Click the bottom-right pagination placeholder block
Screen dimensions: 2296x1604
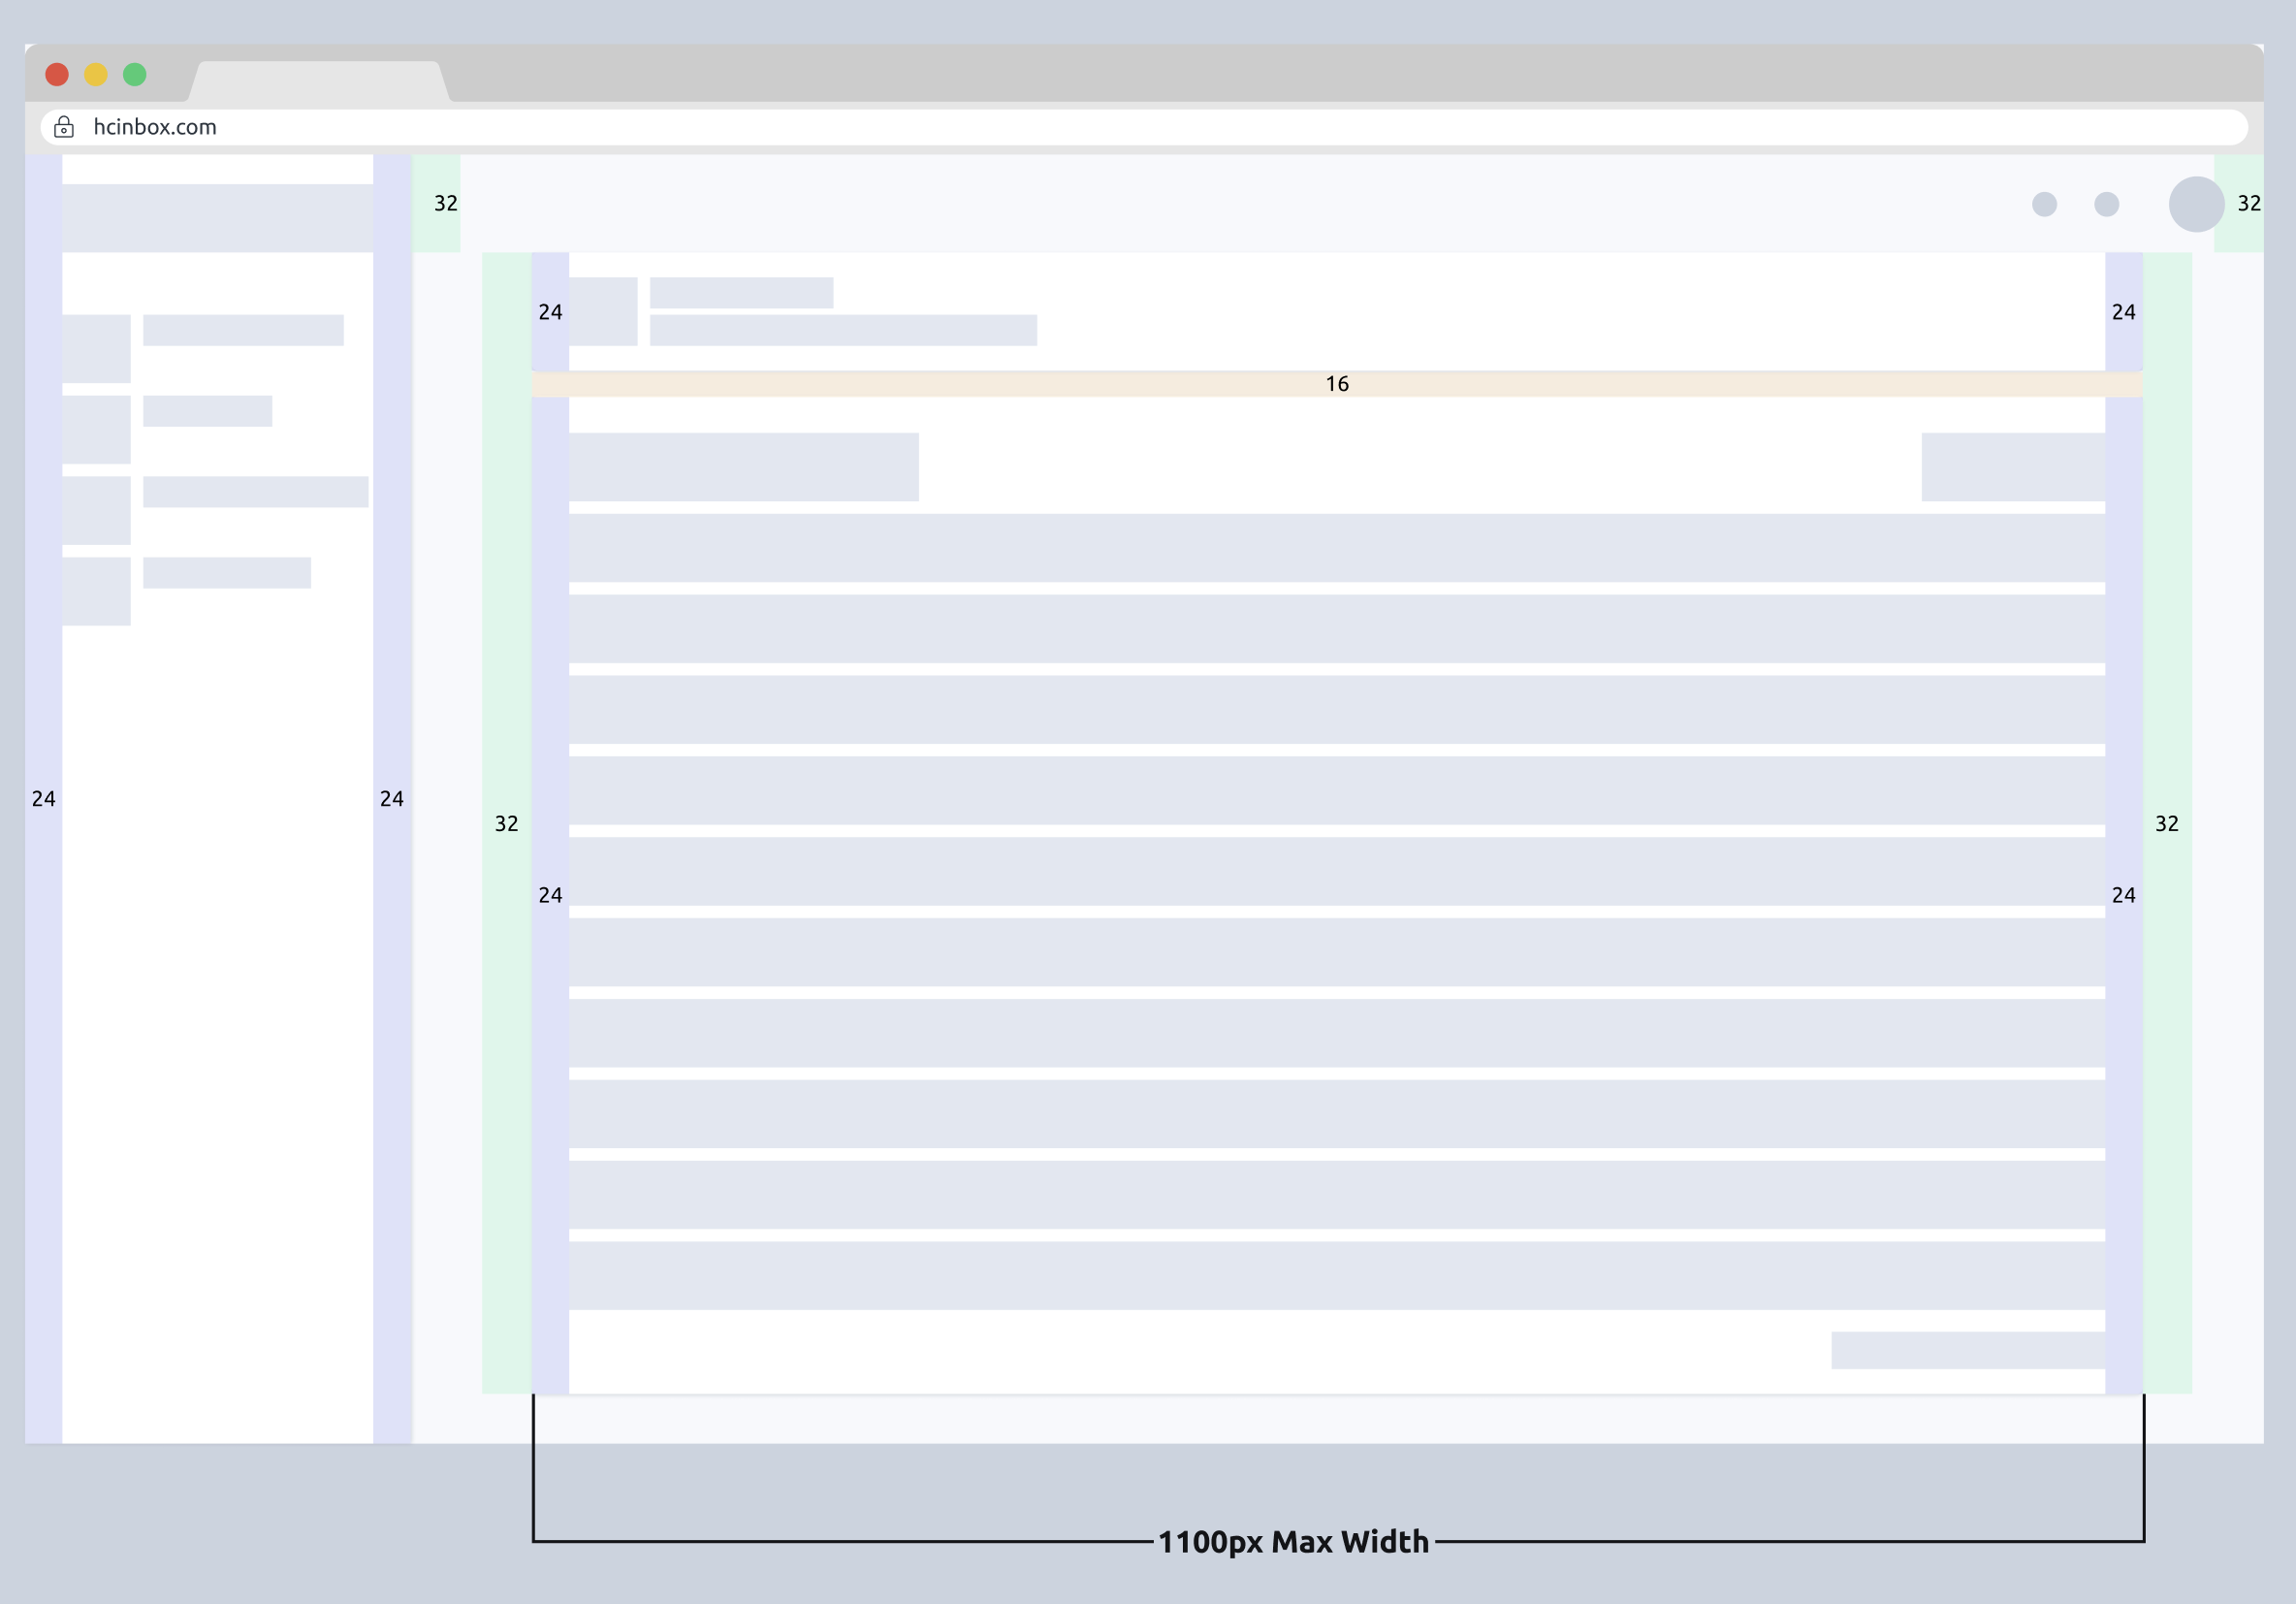(1967, 1350)
